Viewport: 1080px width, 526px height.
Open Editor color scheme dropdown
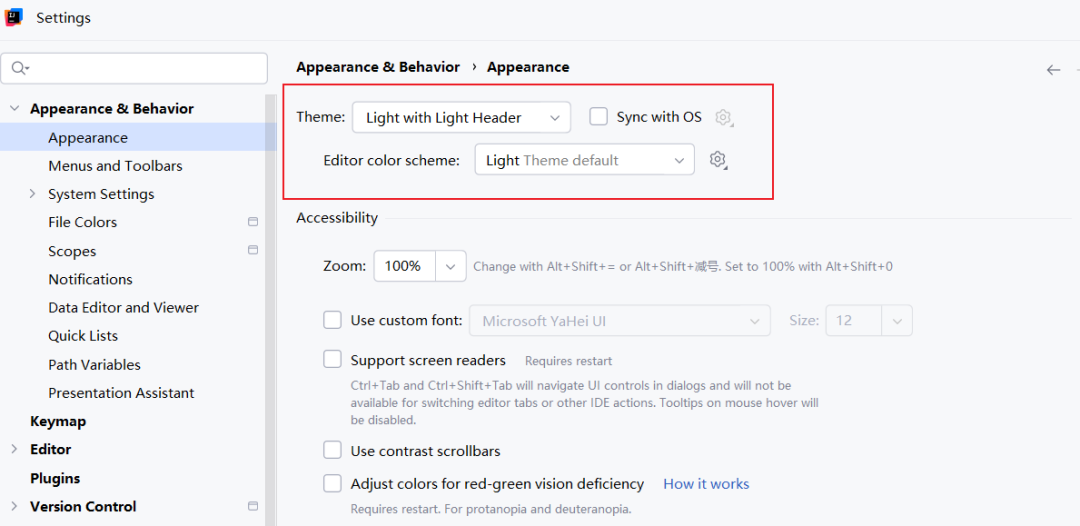(x=584, y=160)
